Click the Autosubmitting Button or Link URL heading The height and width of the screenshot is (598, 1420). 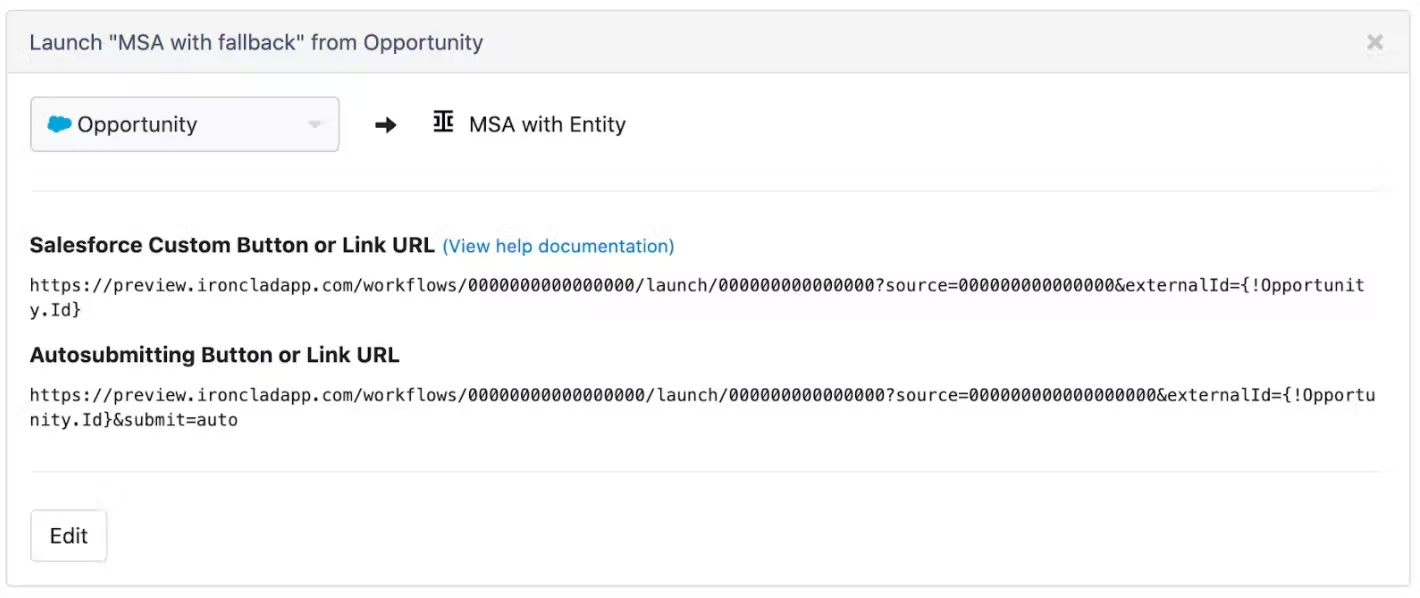click(x=214, y=355)
